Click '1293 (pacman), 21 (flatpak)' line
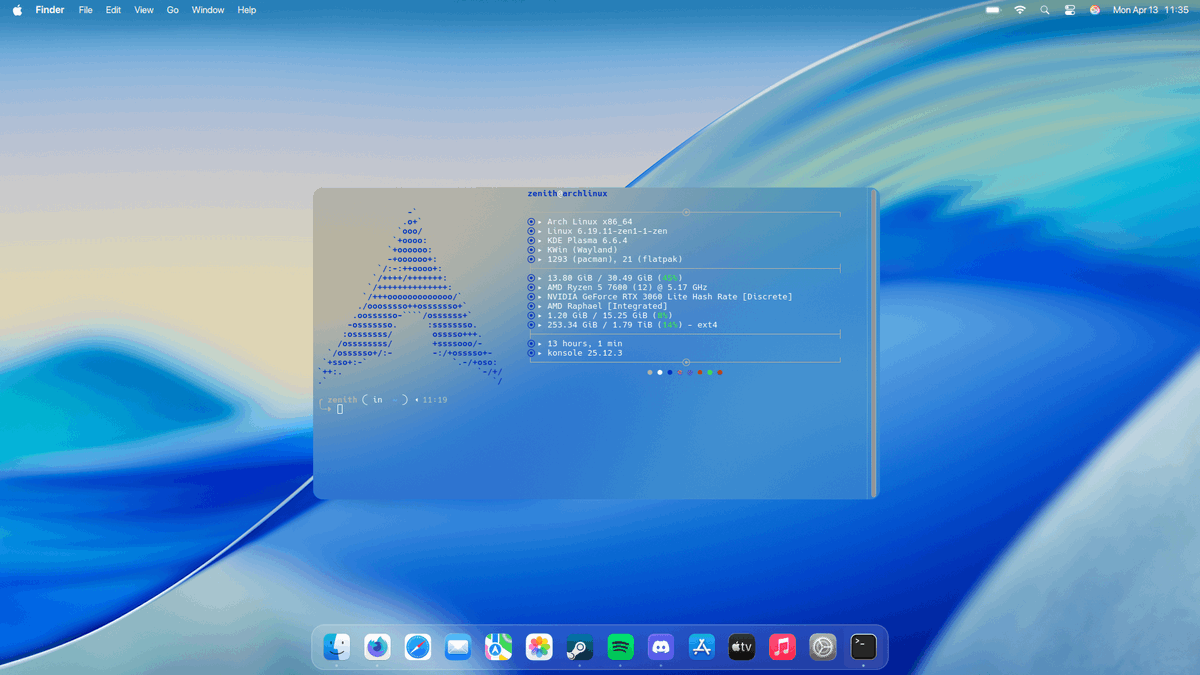The width and height of the screenshot is (1200, 675). coord(614,259)
